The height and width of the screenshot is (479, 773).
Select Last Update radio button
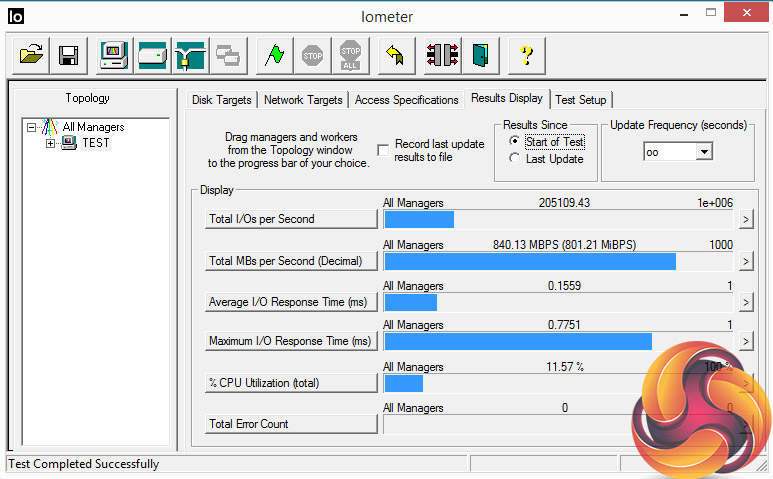coord(514,158)
